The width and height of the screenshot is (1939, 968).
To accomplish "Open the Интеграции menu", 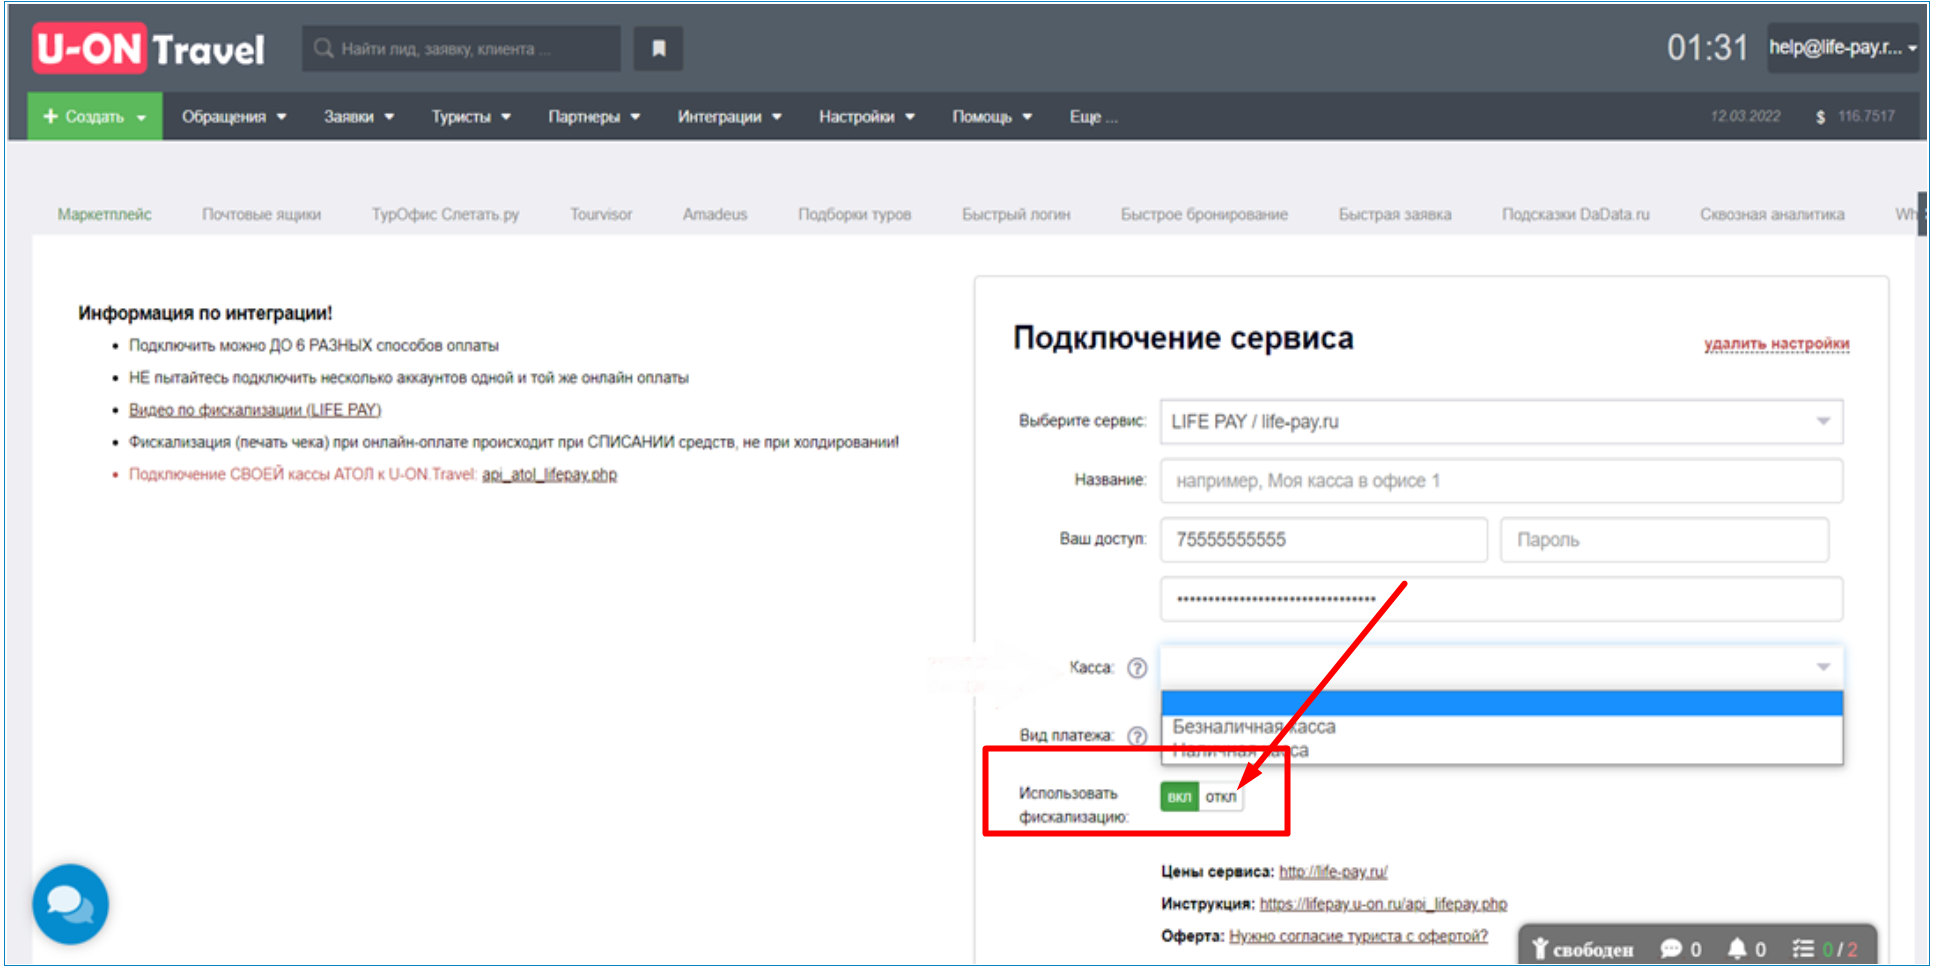I will 730,116.
